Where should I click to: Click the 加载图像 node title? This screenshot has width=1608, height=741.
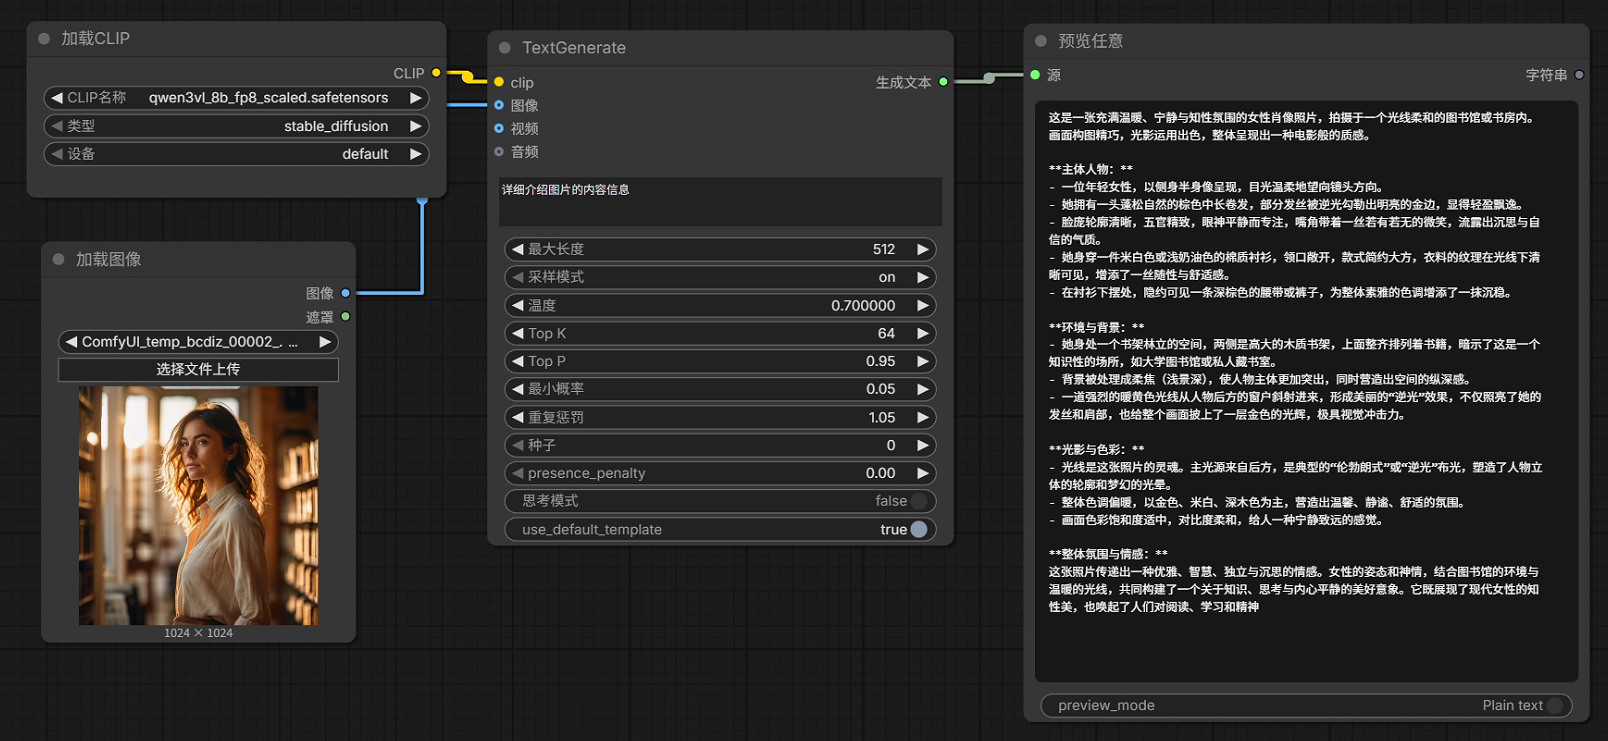tap(108, 259)
